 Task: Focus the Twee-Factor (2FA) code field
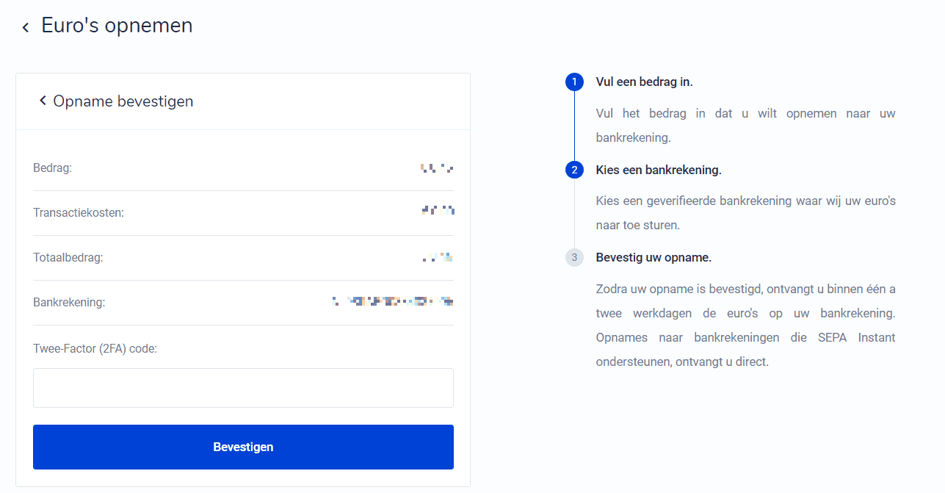[243, 388]
